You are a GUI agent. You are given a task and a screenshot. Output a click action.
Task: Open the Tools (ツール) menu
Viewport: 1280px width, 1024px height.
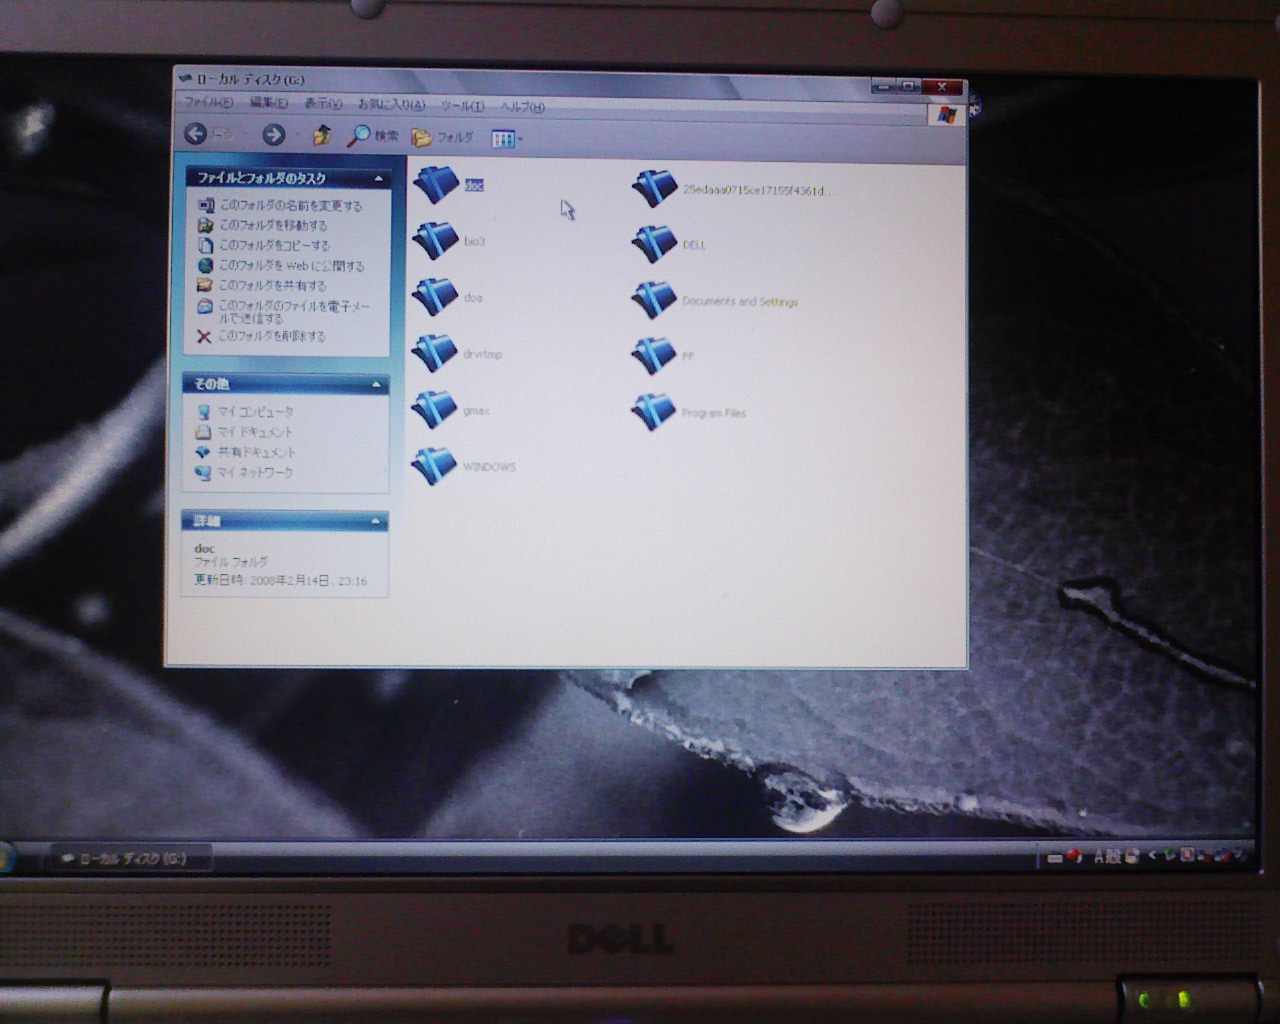coord(462,105)
